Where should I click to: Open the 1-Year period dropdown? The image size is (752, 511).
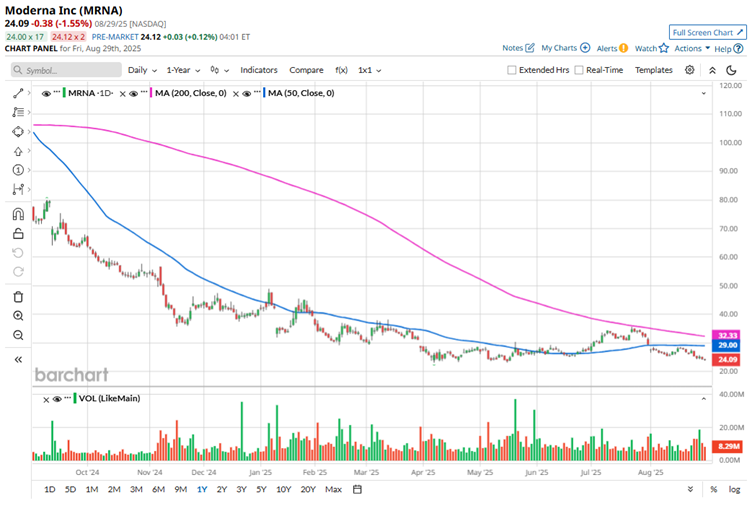tap(183, 70)
